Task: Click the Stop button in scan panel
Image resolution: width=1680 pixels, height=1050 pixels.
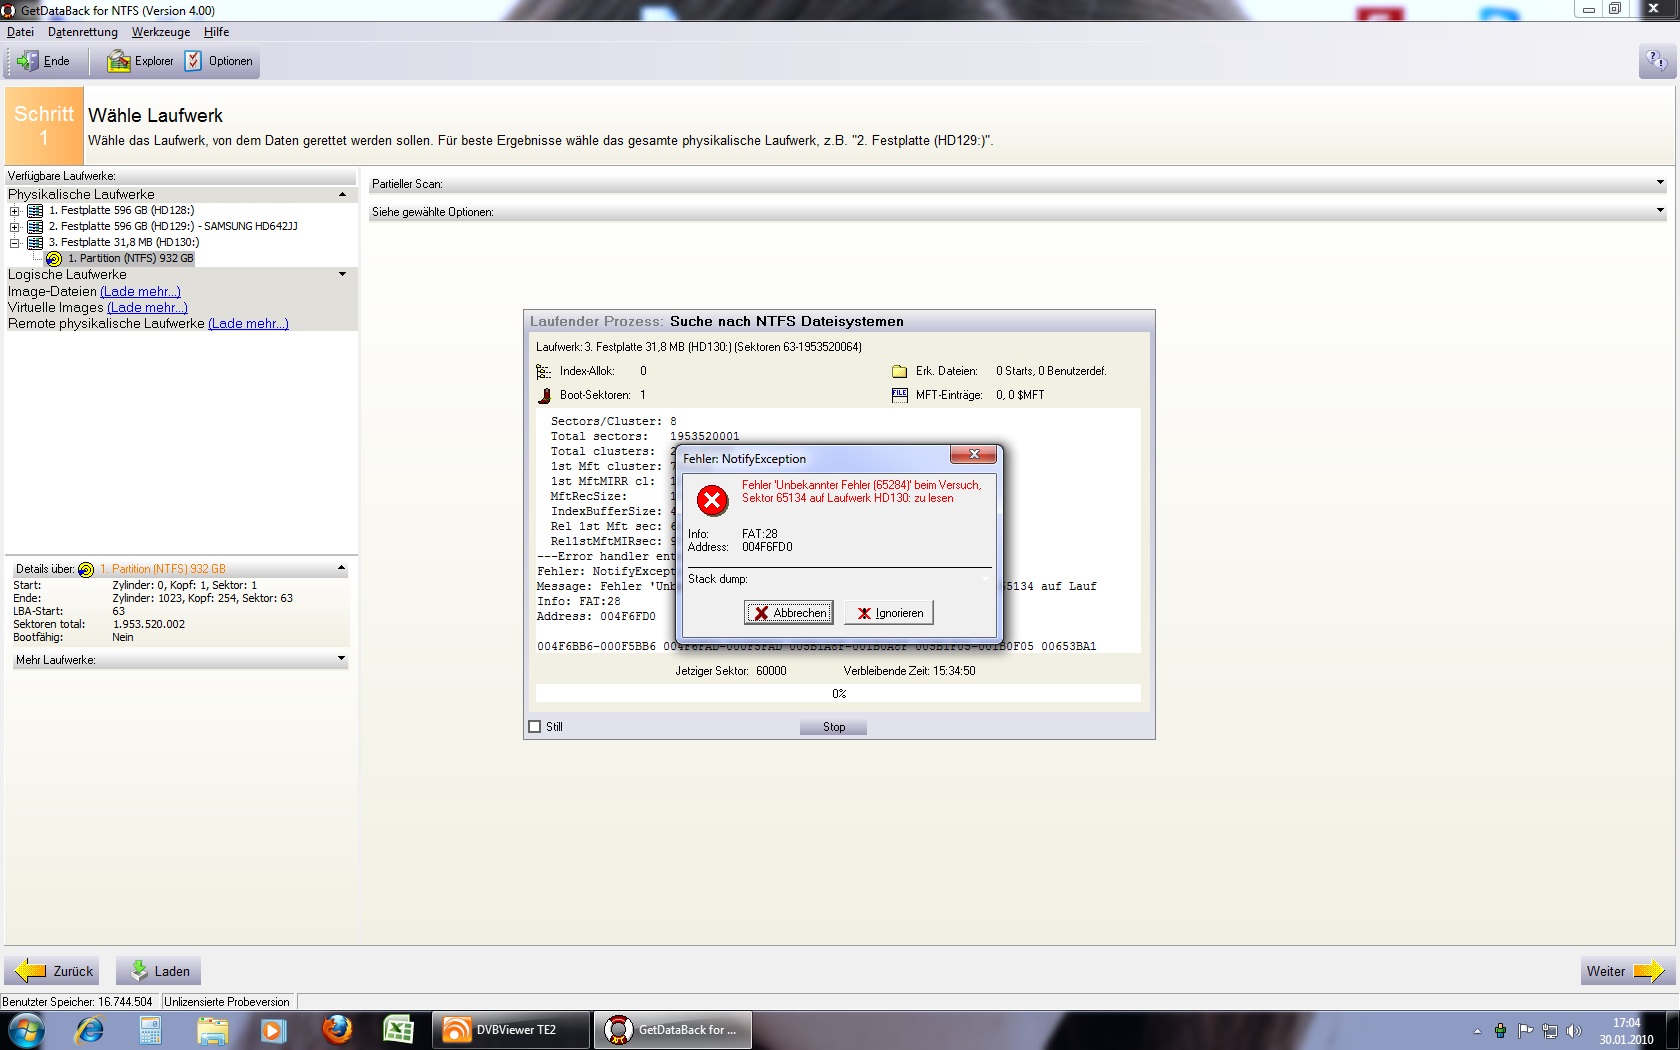Action: [833, 727]
